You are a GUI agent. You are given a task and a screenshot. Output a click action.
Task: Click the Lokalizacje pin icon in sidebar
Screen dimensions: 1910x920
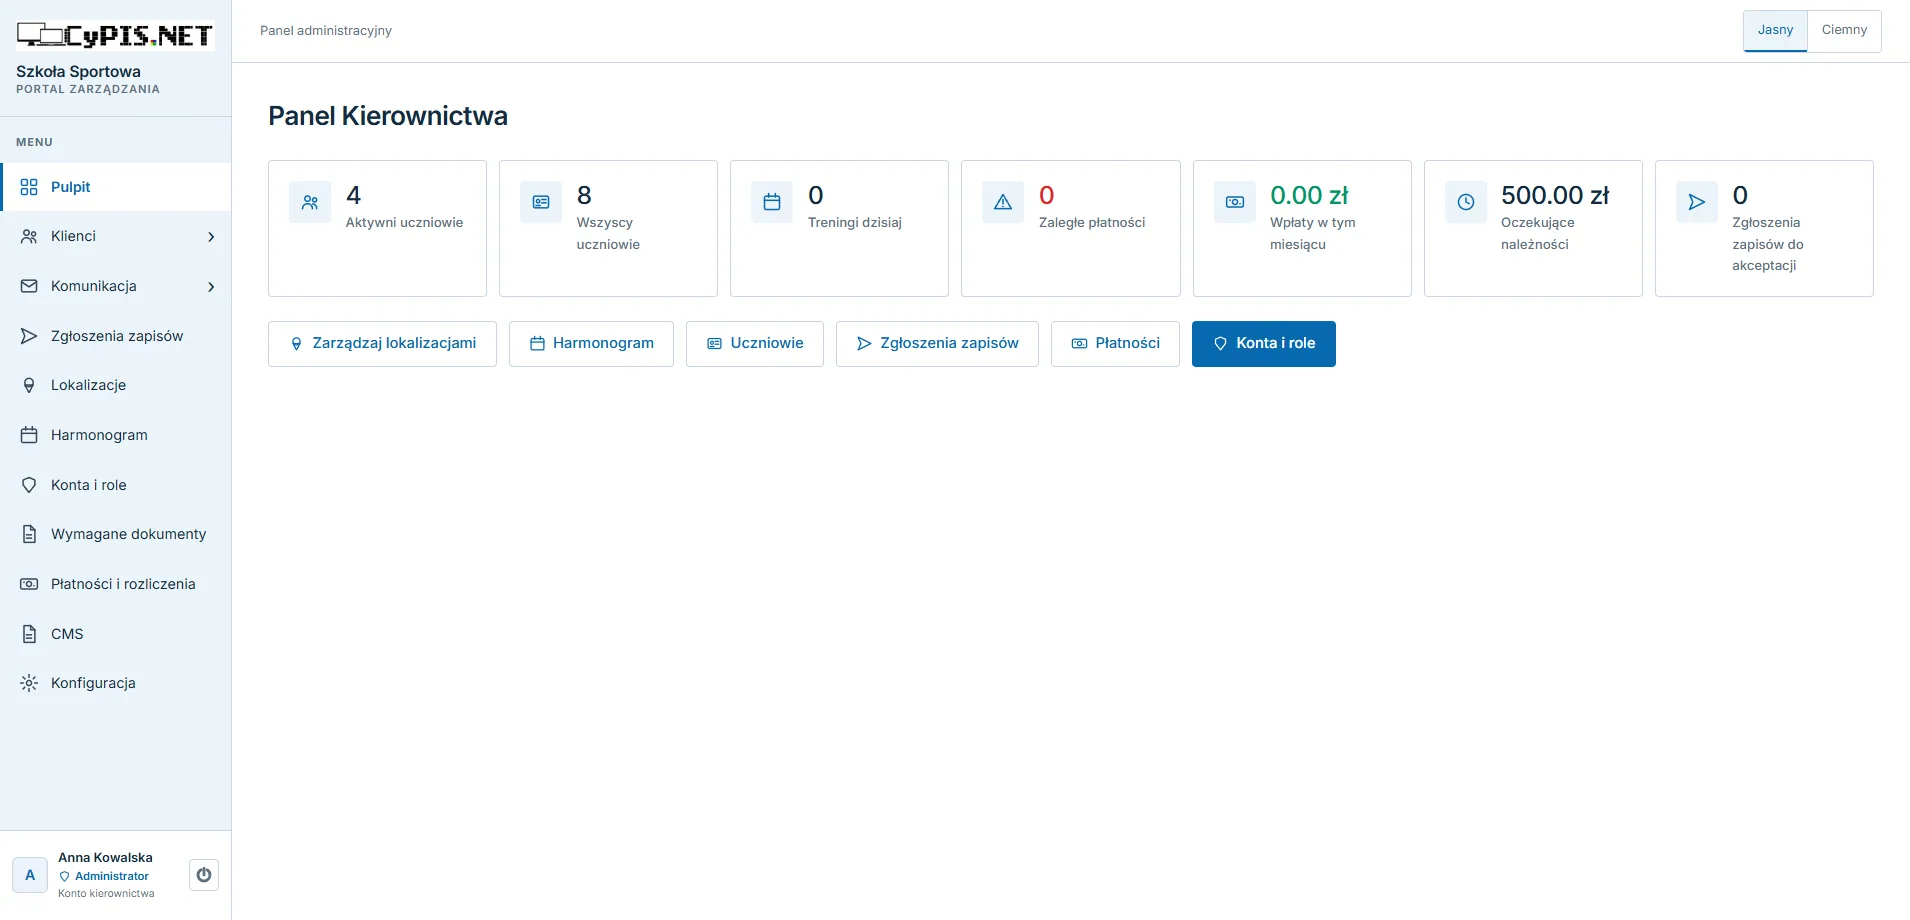29,385
